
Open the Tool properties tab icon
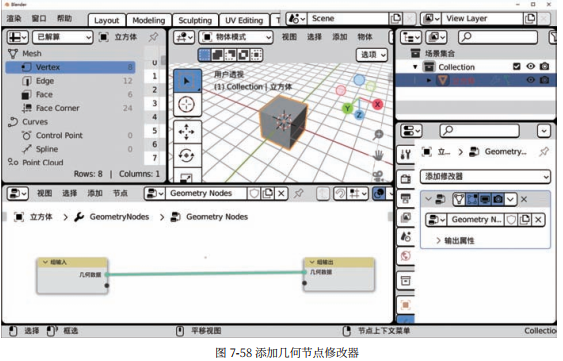point(406,155)
